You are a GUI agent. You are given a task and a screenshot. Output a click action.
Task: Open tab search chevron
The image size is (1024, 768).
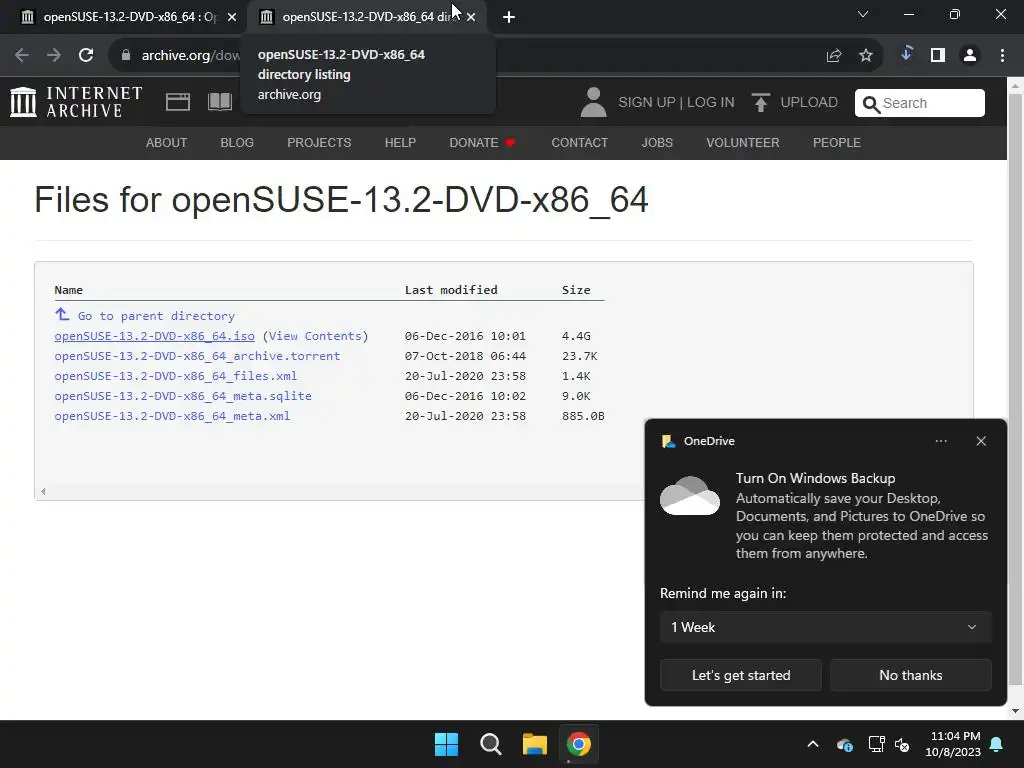click(863, 14)
